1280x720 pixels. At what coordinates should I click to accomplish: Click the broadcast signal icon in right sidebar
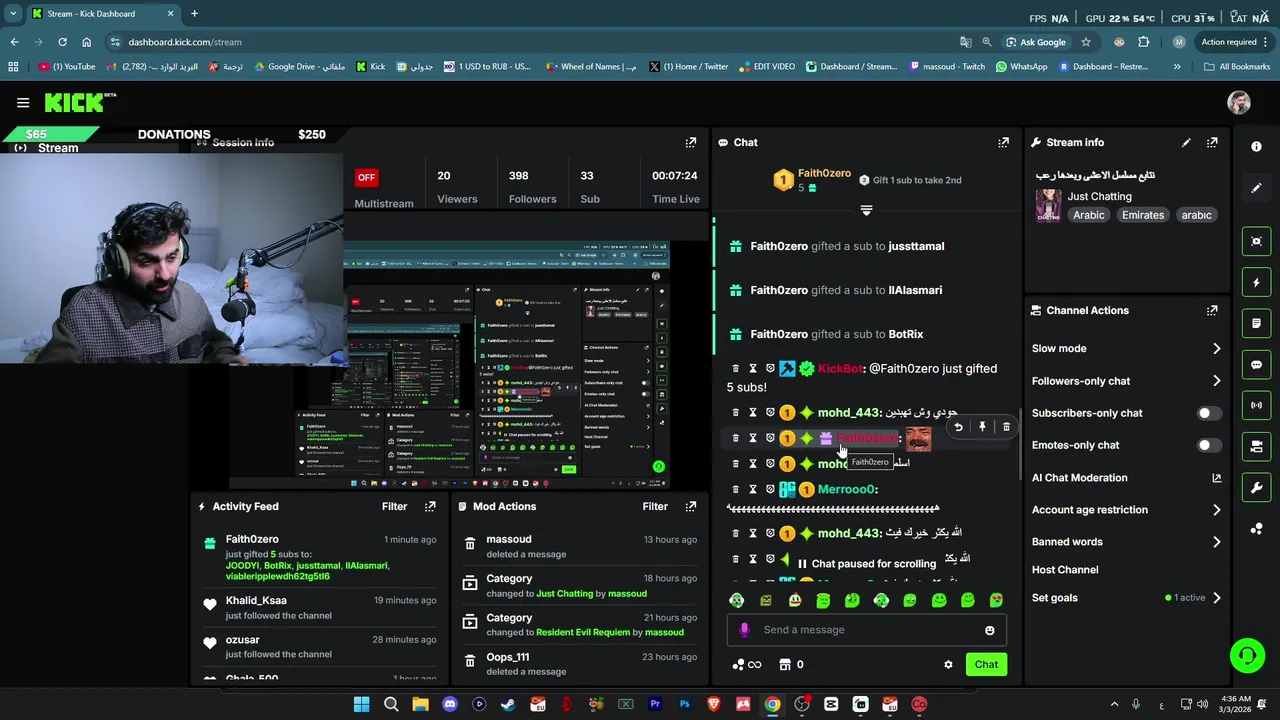point(1256,405)
